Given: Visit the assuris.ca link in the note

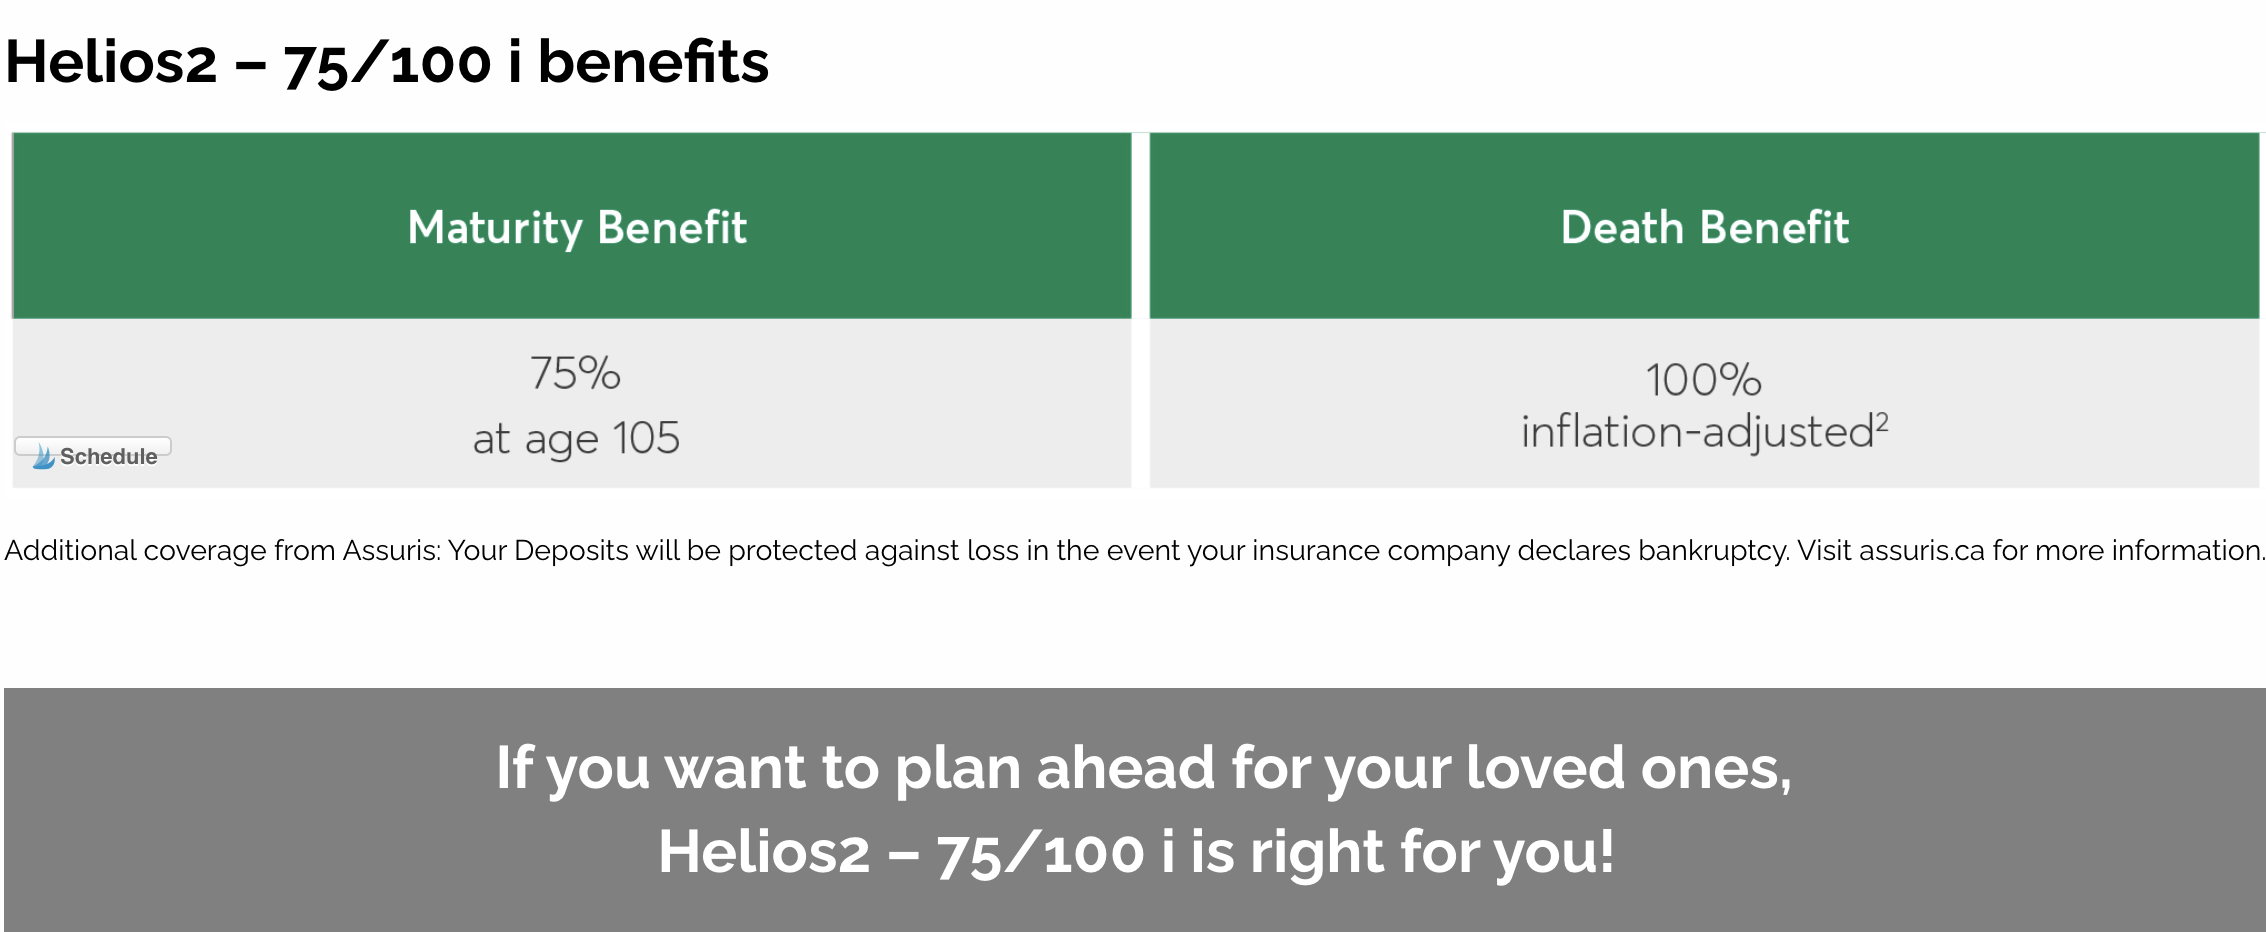Looking at the screenshot, I should (1921, 550).
